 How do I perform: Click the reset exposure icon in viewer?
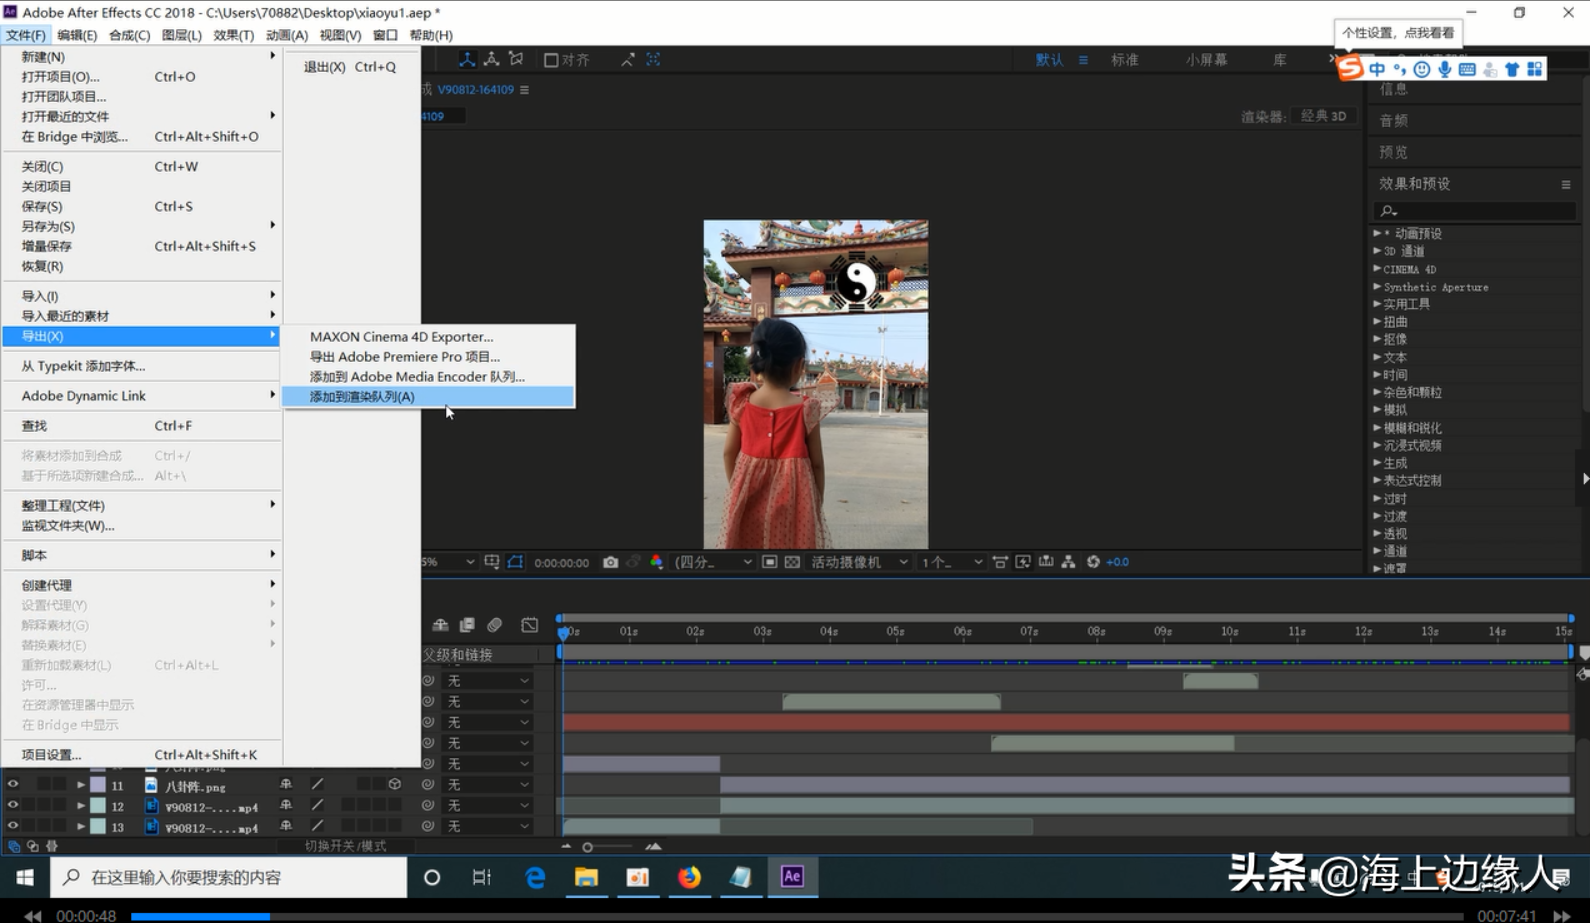click(1093, 562)
